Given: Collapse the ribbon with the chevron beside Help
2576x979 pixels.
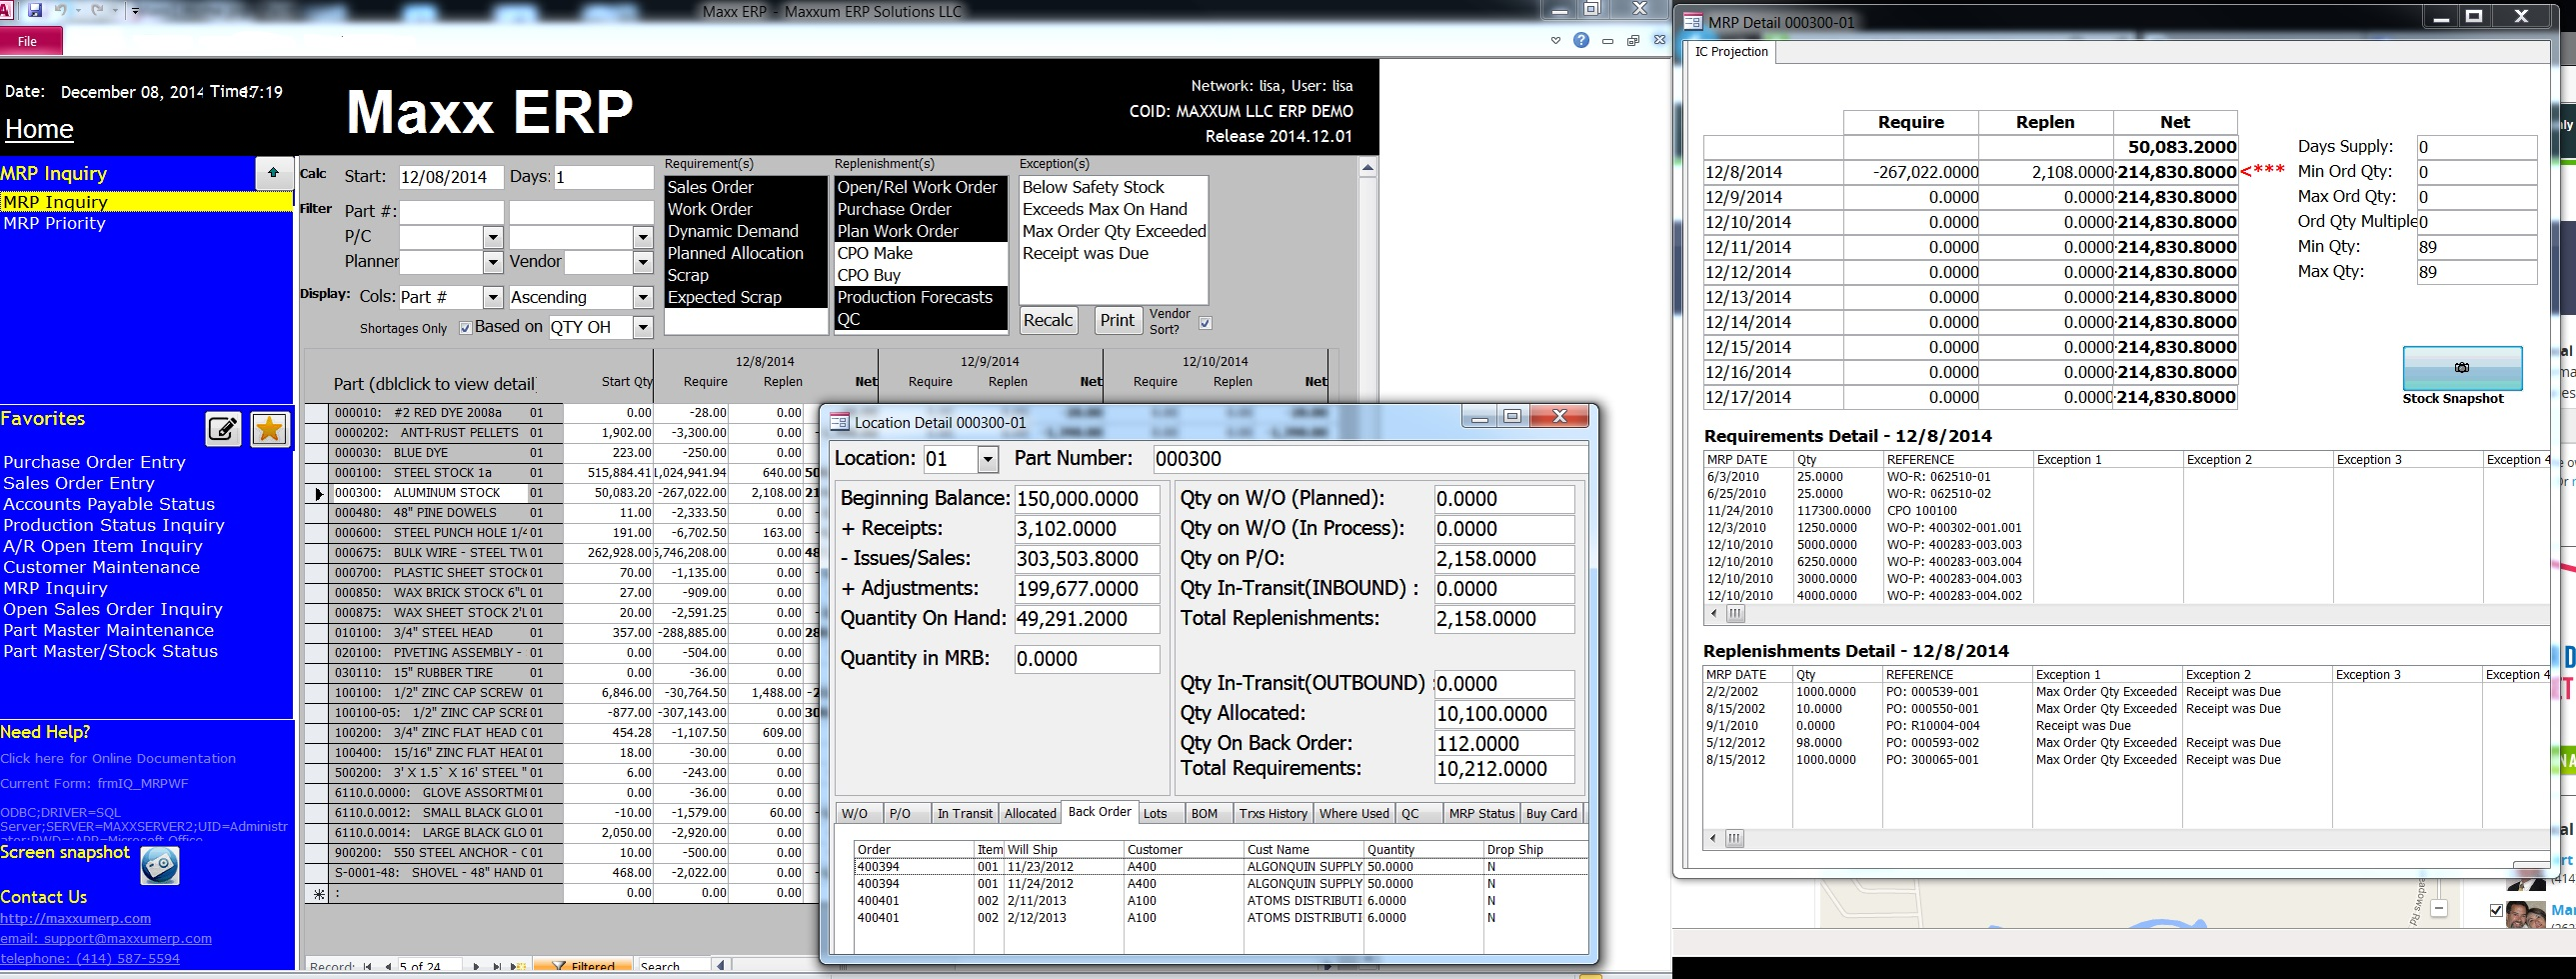Looking at the screenshot, I should [1555, 41].
